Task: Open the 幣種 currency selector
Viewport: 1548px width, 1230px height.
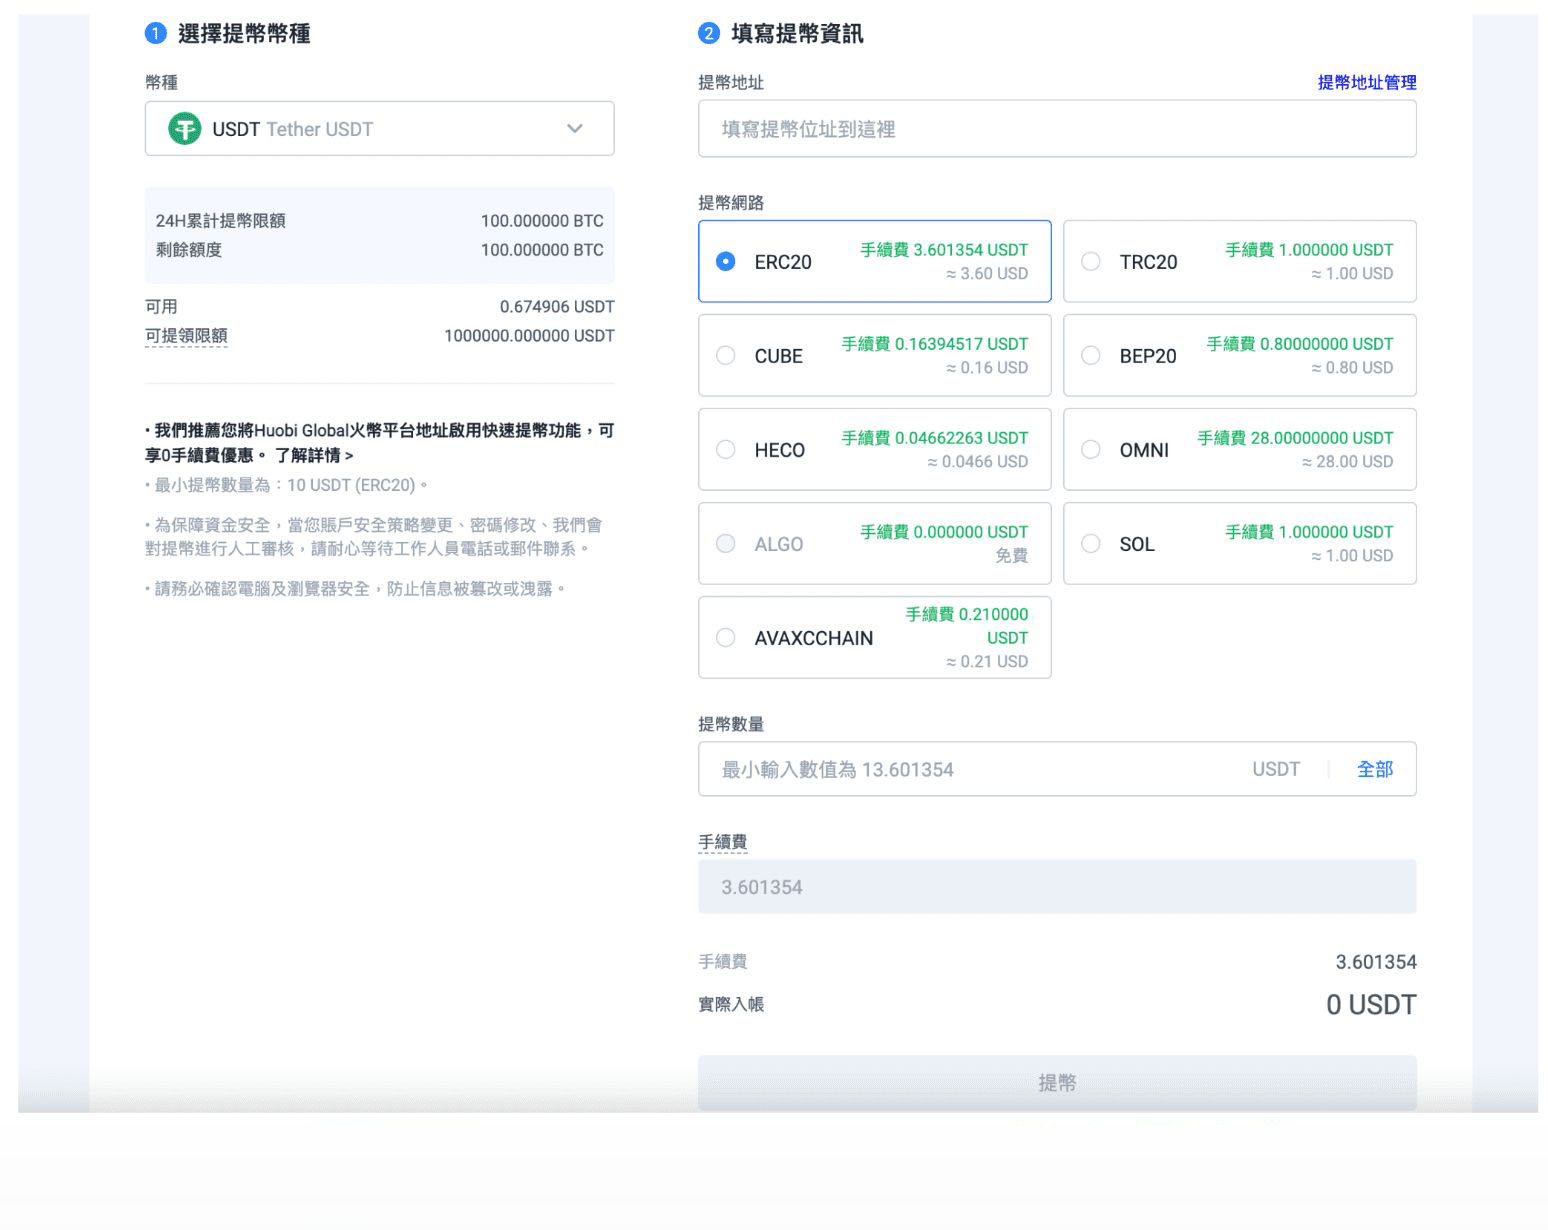Action: (378, 129)
